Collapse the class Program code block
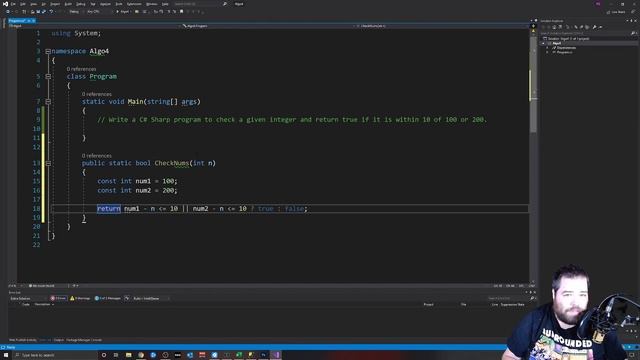 point(48,76)
